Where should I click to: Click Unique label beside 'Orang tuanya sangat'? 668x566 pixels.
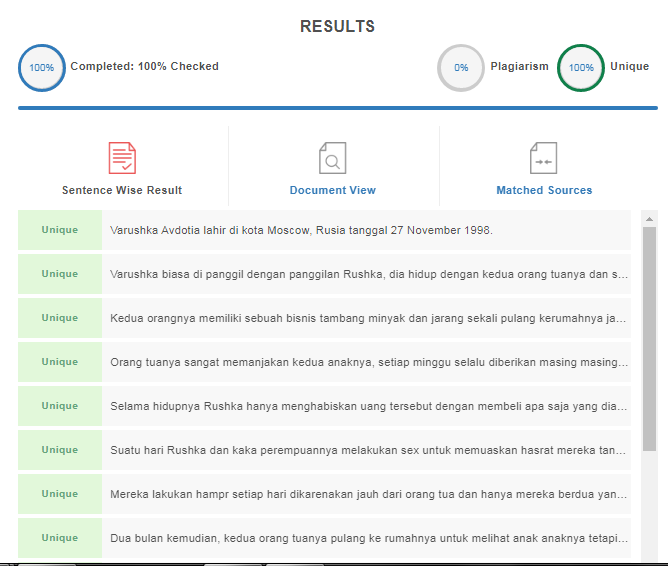tap(60, 362)
